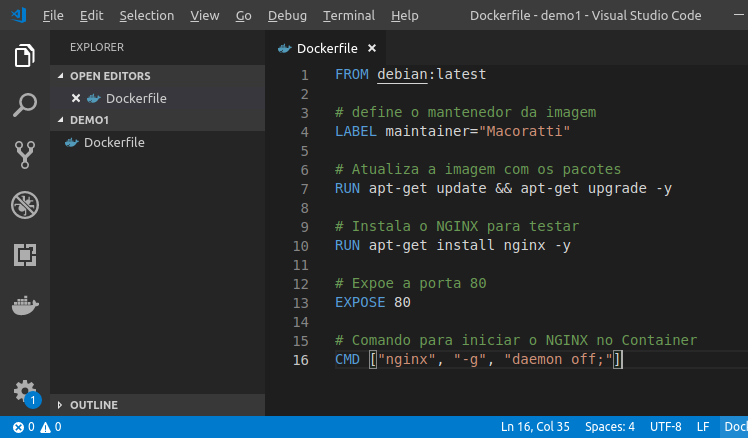Click the Manage gear icon
748x438 pixels.
click(x=25, y=390)
